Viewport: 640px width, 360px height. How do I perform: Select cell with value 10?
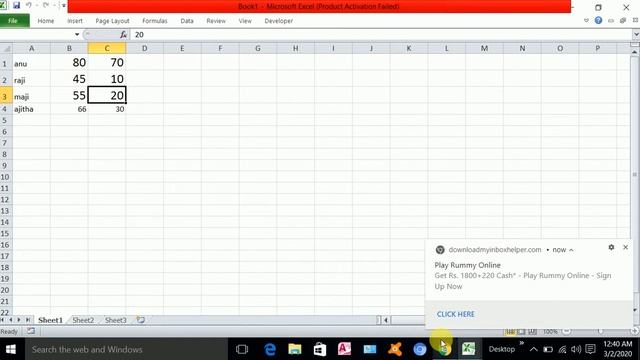tap(107, 79)
